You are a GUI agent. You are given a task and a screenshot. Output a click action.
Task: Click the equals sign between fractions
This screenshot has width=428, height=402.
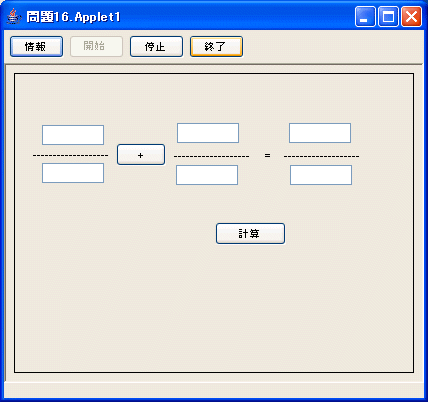[267, 155]
